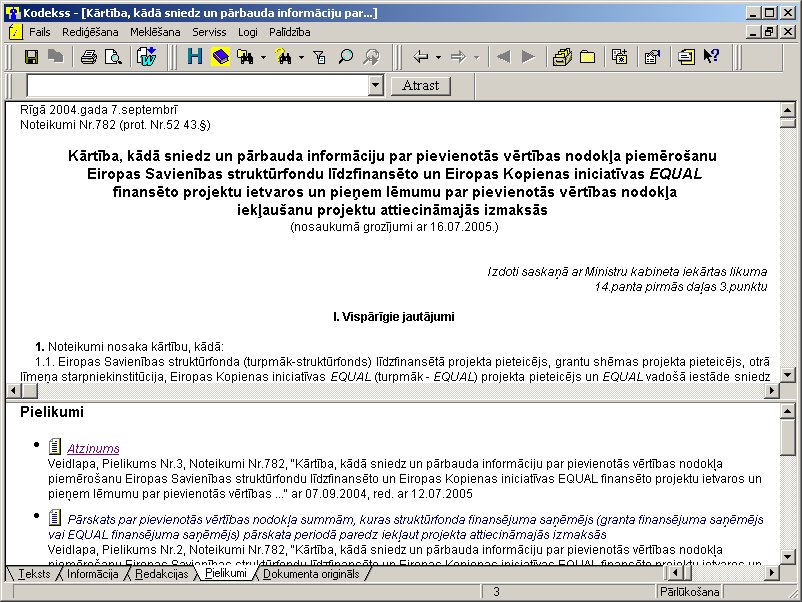Export the document to Word

point(146,57)
